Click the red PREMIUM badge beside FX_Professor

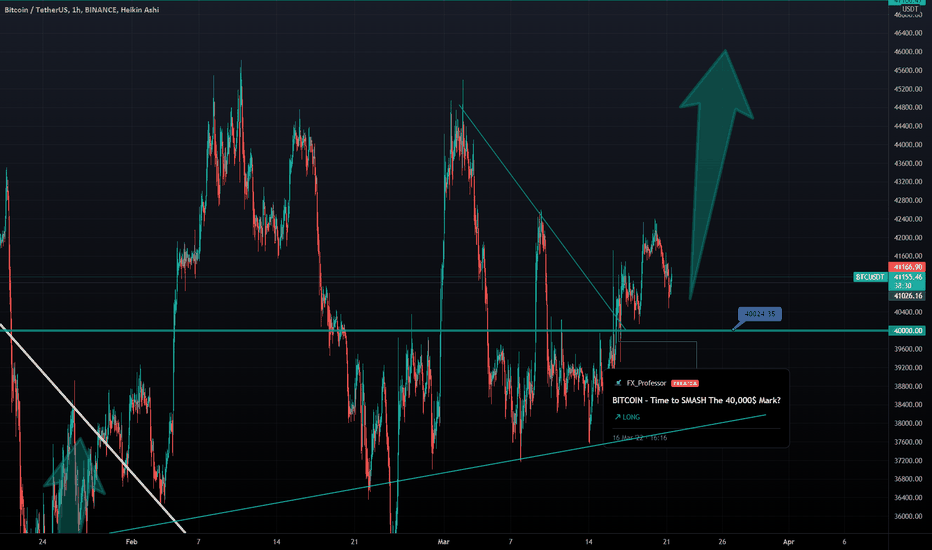point(685,384)
